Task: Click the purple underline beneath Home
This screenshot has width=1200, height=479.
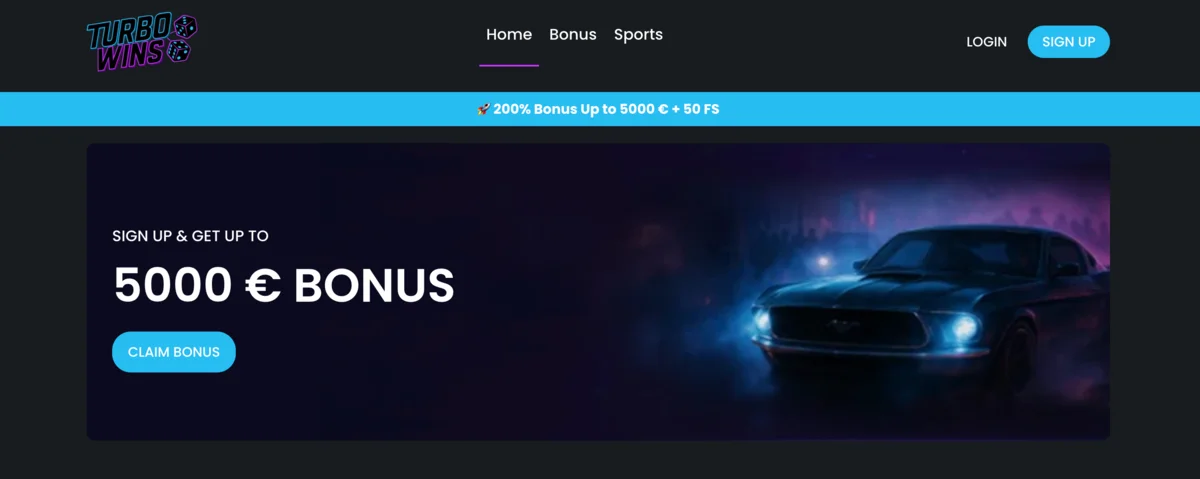Action: (x=509, y=65)
